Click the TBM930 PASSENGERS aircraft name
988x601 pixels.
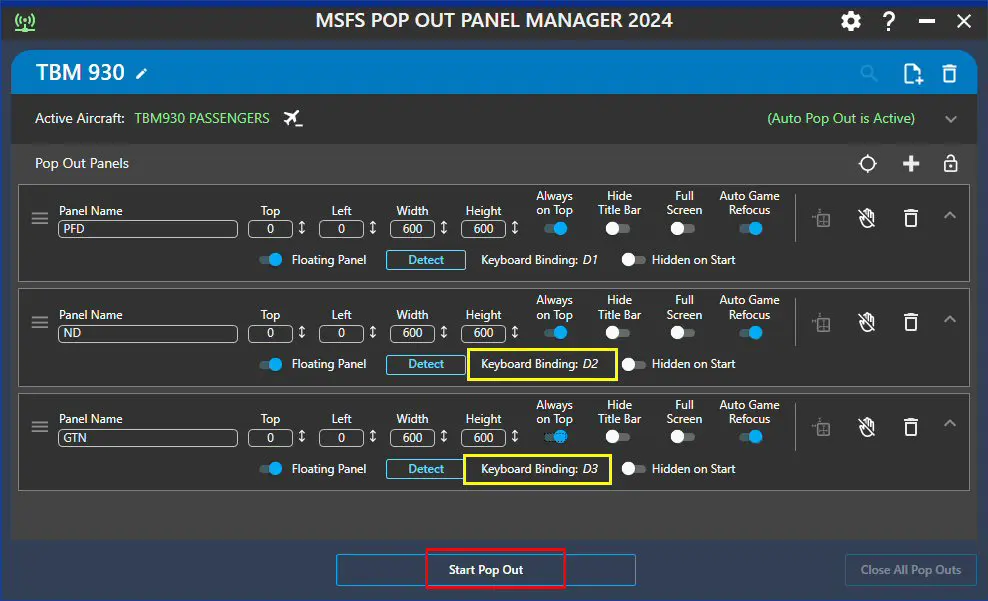point(202,118)
